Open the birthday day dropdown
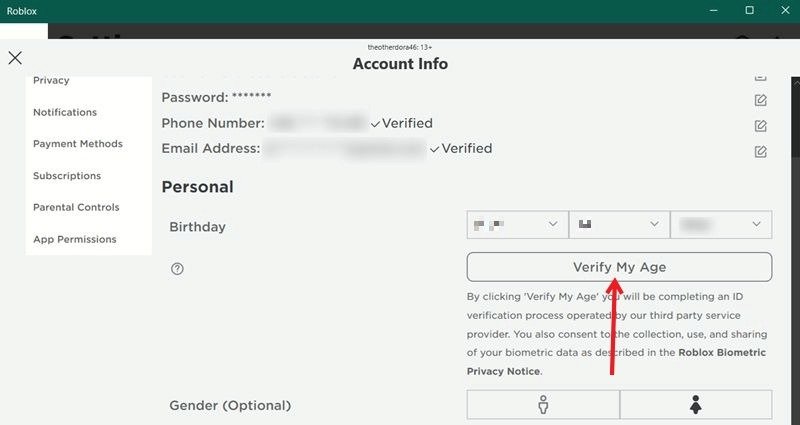 coord(618,225)
